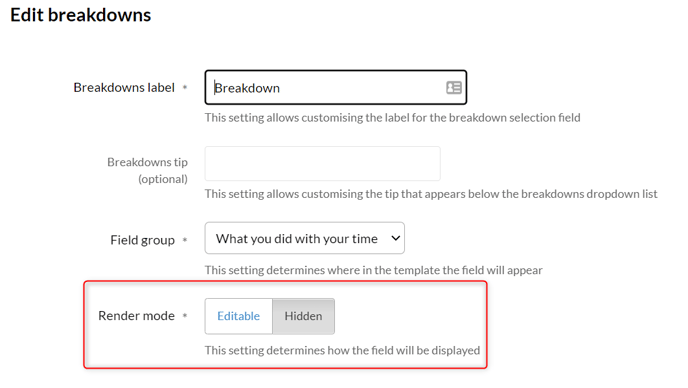Click the 'Field group' field label
Image resolution: width=688 pixels, height=388 pixels.
pyautogui.click(x=143, y=240)
